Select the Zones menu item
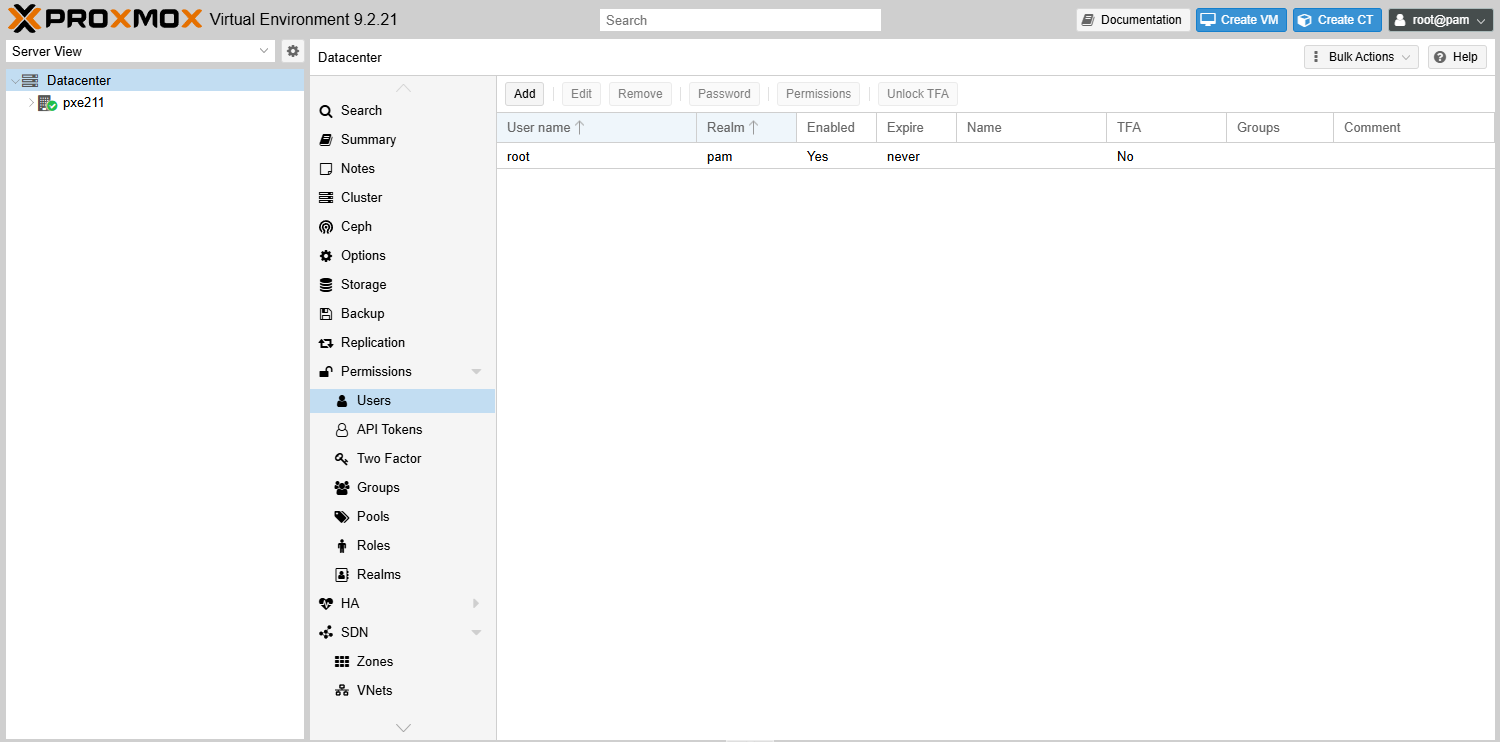 (x=402, y=662)
